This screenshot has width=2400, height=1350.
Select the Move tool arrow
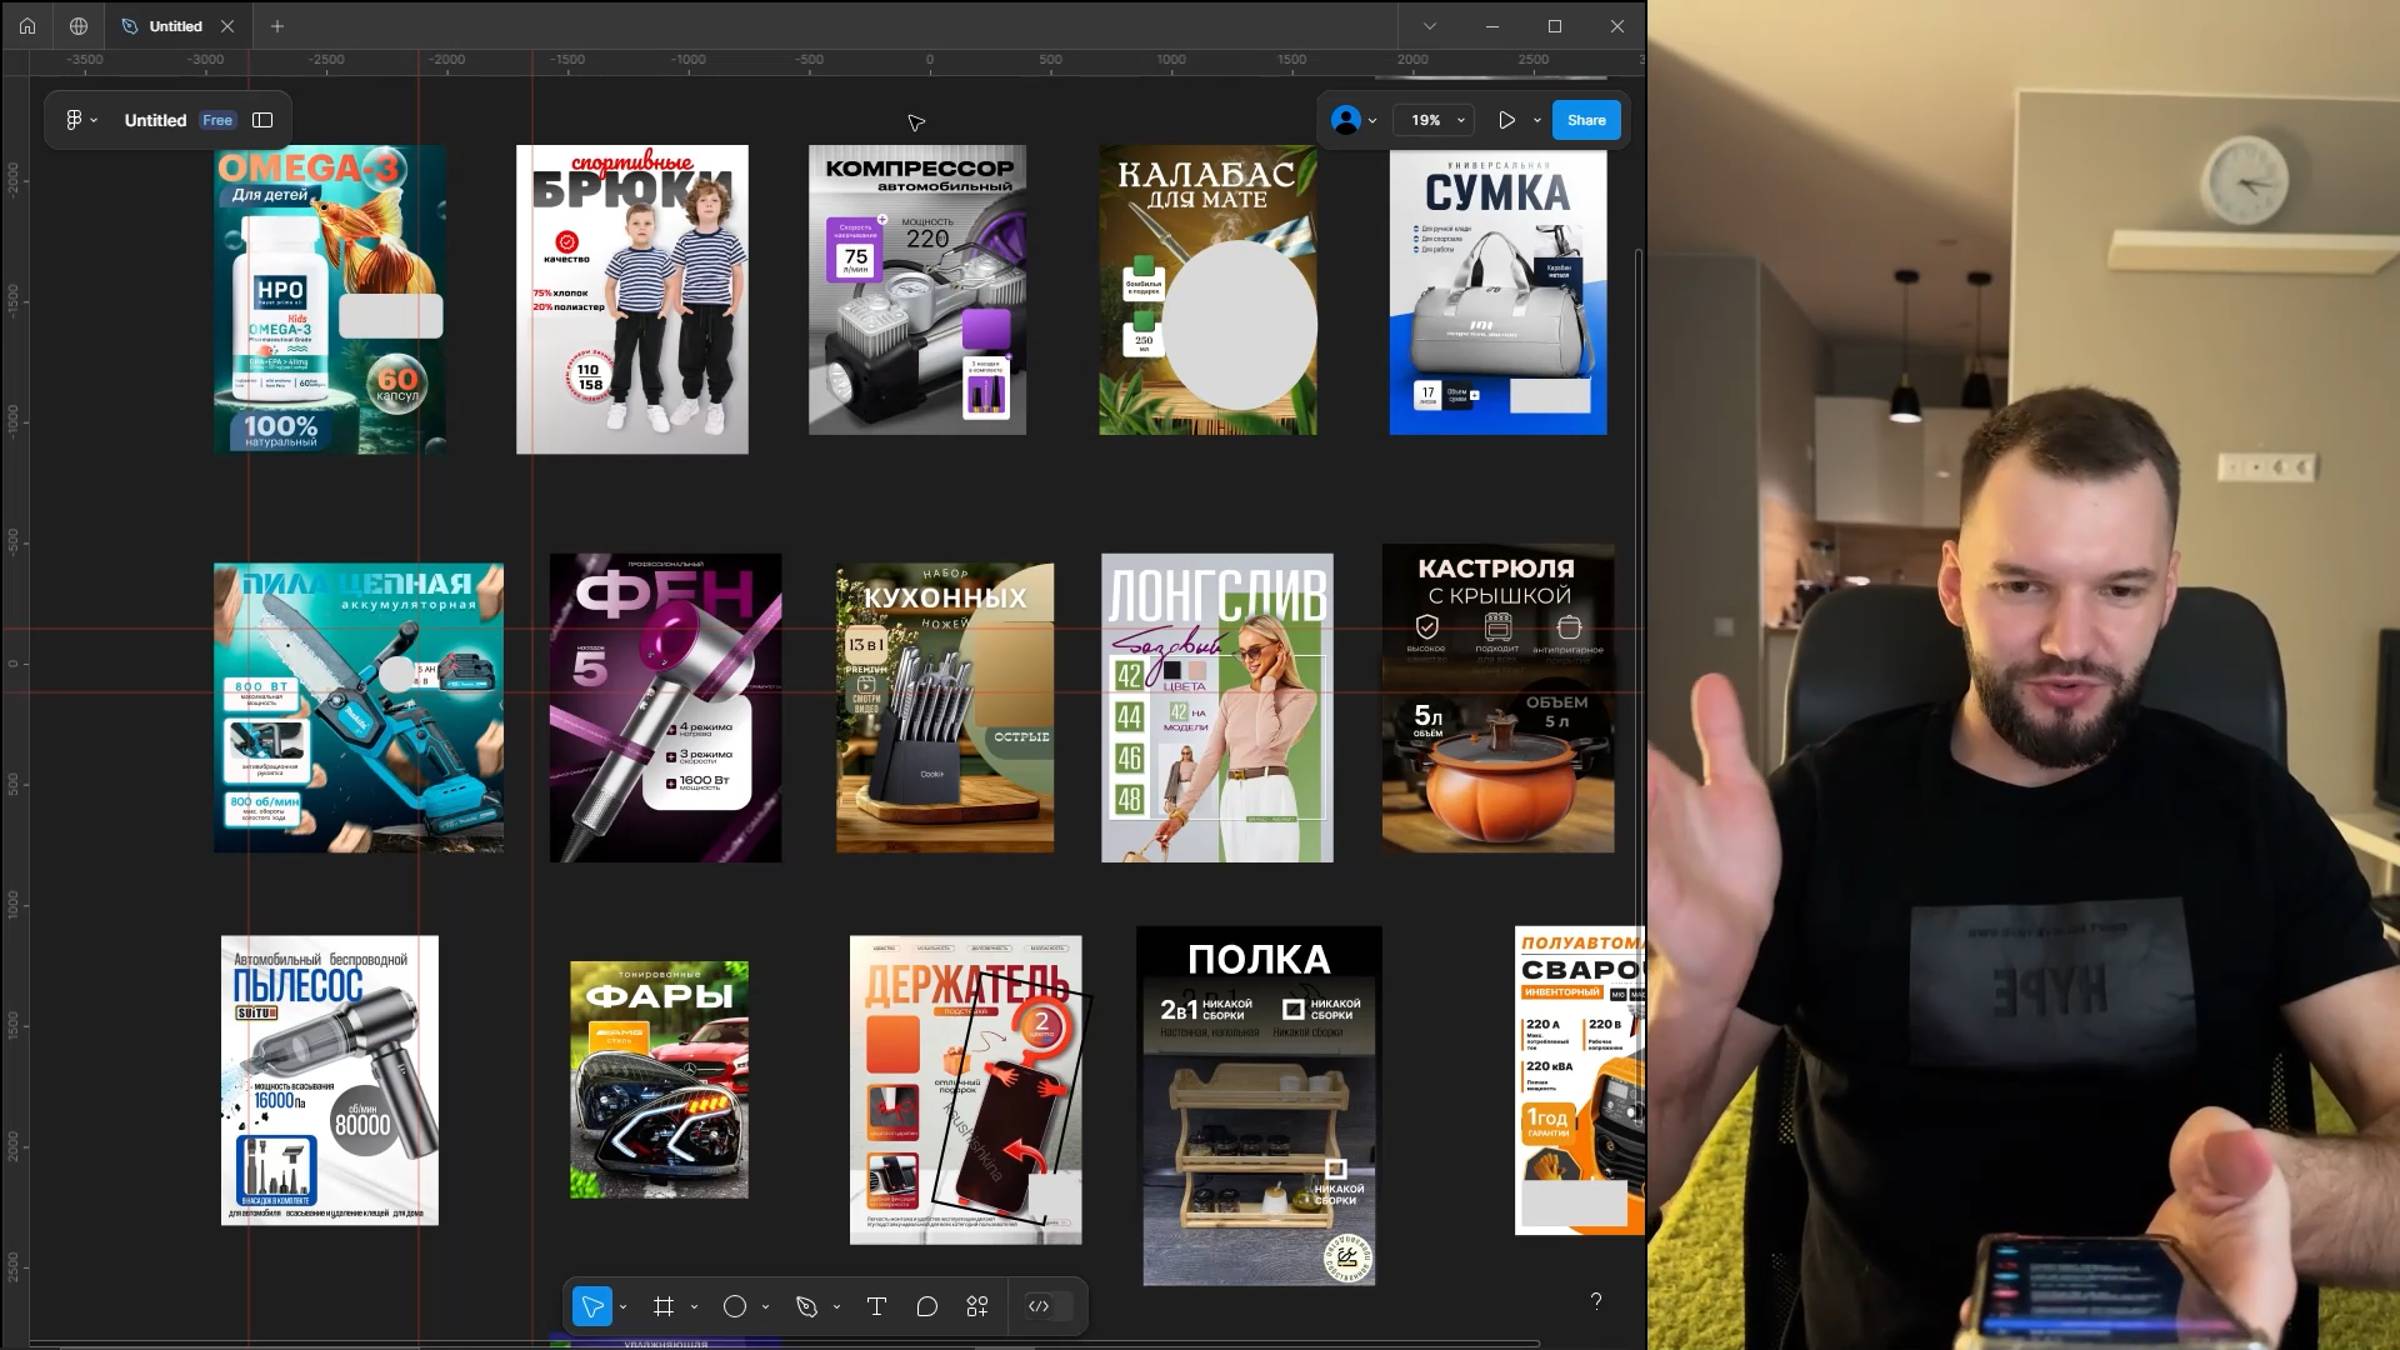click(x=592, y=1306)
